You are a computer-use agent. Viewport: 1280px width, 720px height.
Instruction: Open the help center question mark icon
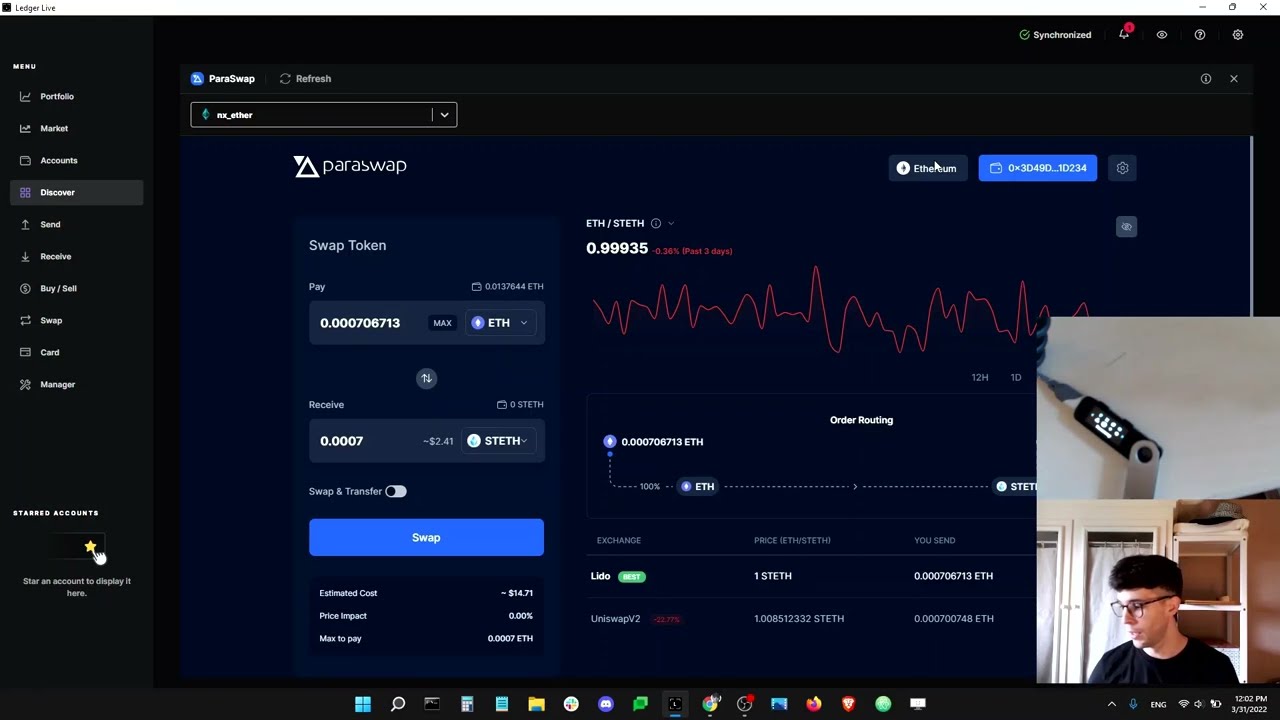click(x=1200, y=34)
